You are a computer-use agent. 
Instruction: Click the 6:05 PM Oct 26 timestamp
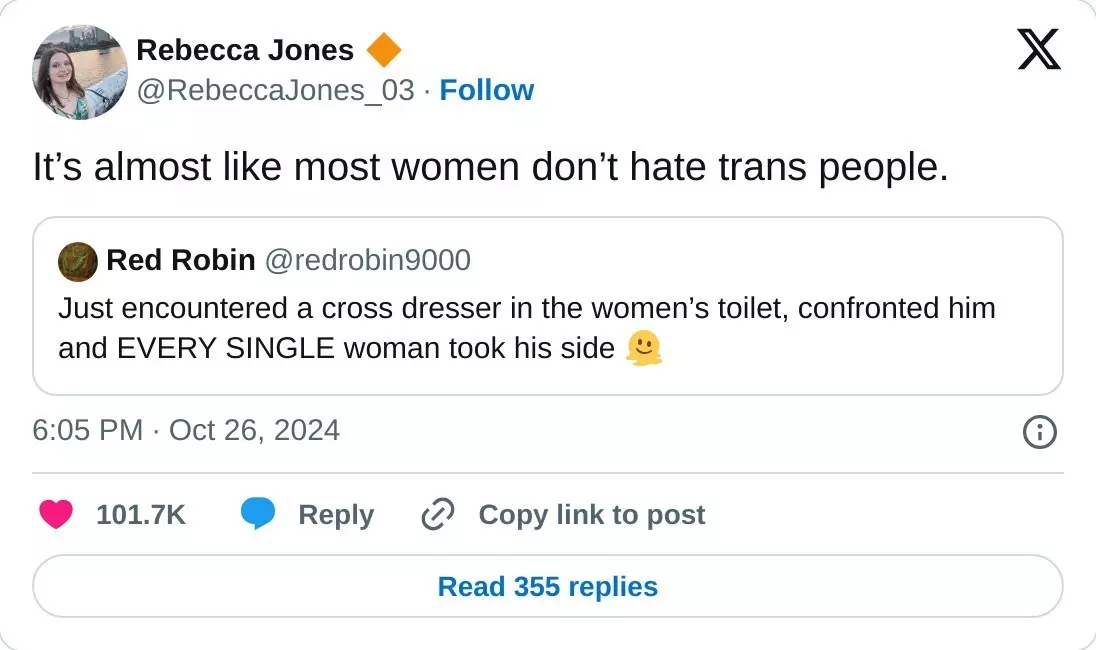point(186,430)
